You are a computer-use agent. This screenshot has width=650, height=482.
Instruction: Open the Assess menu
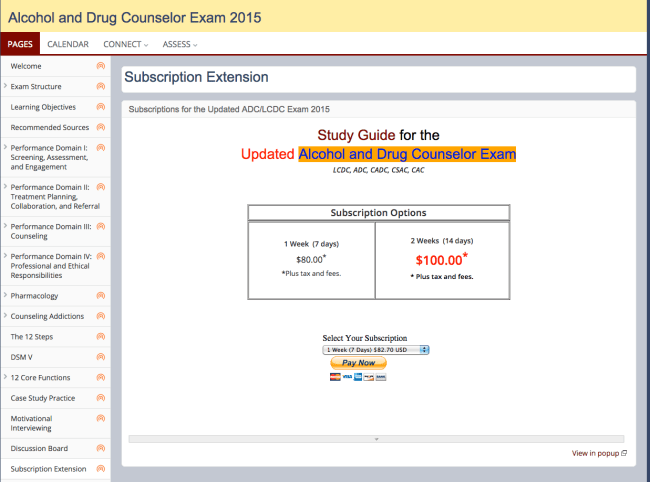[x=180, y=44]
